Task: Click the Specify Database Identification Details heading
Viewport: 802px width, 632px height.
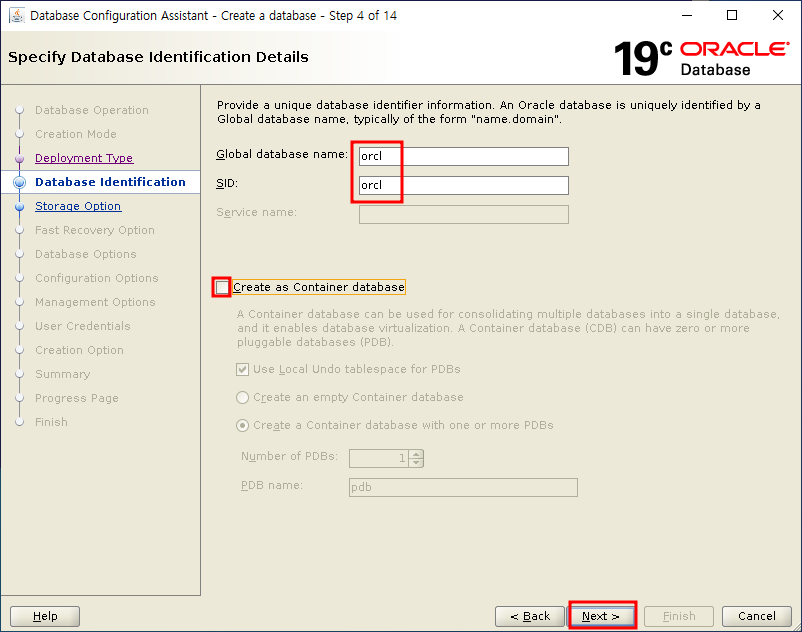Action: 158,57
